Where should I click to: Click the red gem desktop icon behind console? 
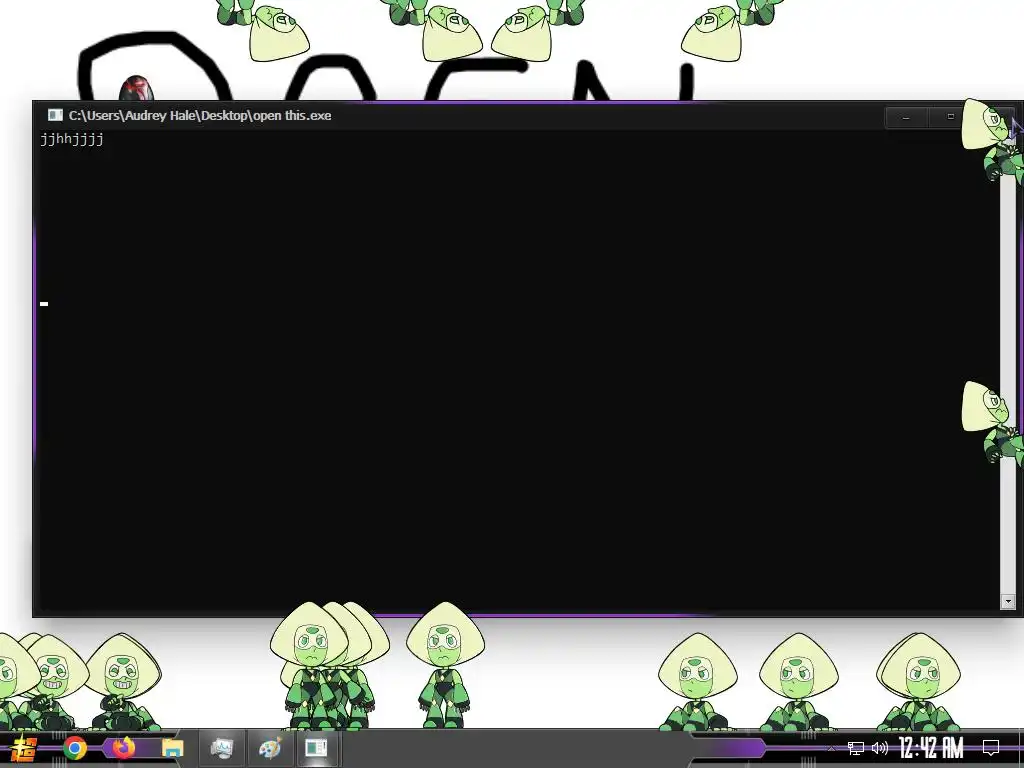click(136, 88)
